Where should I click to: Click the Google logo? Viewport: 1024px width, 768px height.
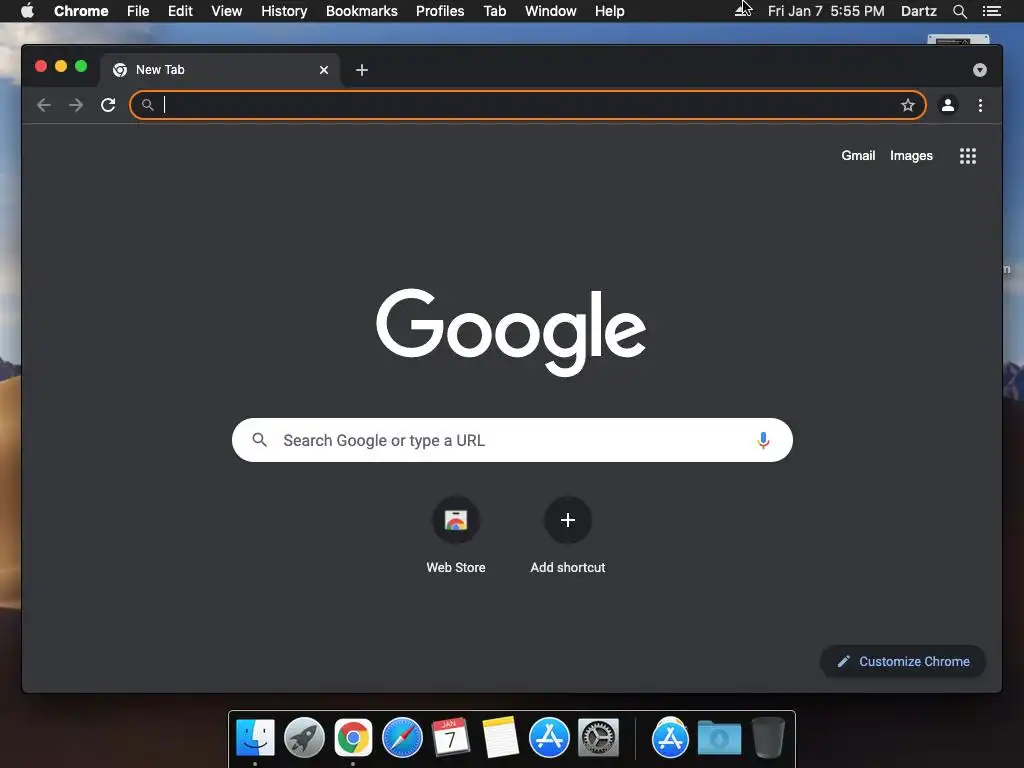511,332
